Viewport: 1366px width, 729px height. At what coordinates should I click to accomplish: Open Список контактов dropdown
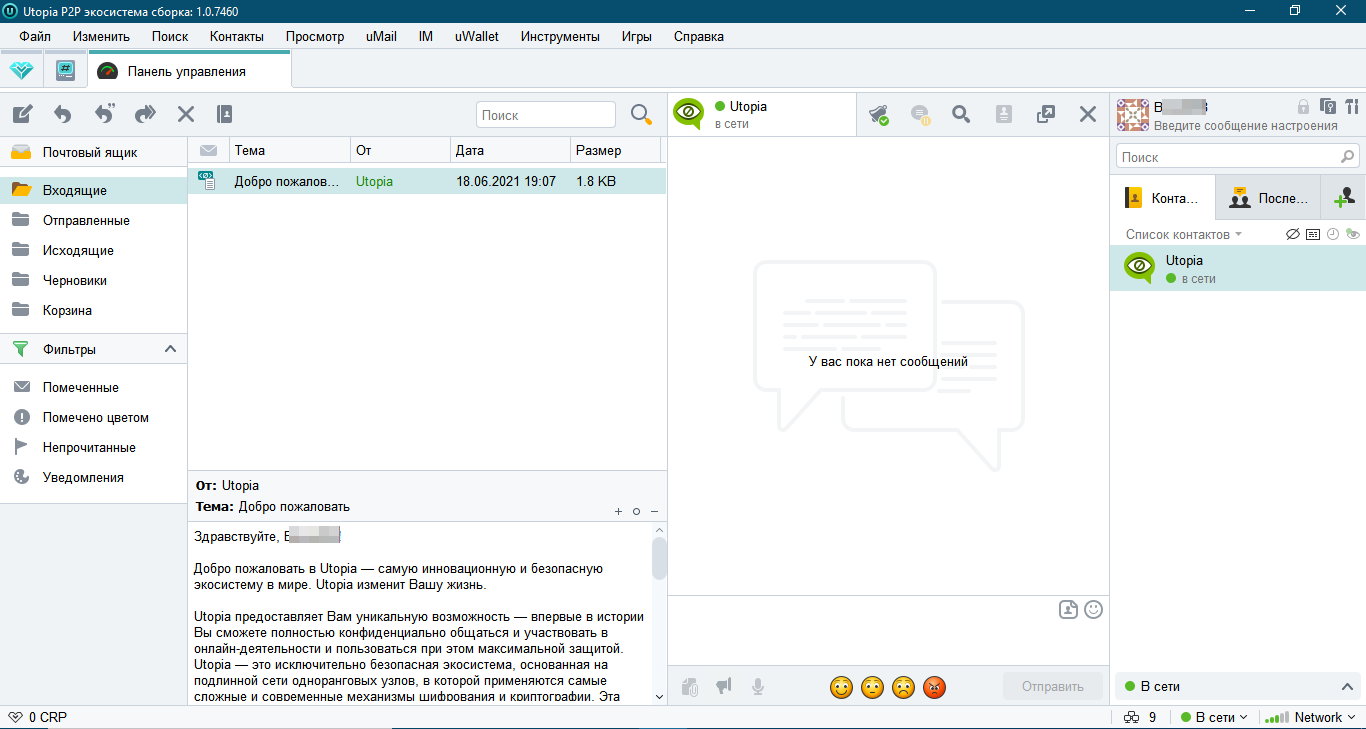(1184, 234)
